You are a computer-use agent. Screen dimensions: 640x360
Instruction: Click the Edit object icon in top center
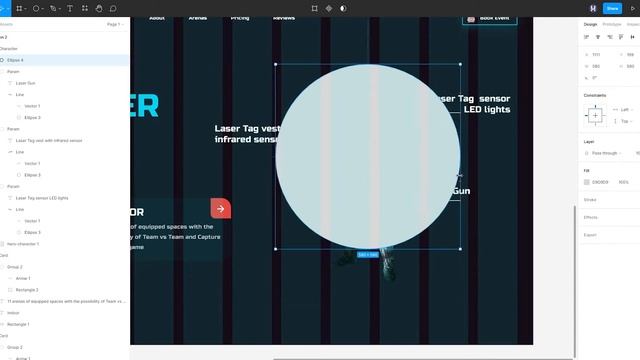(x=314, y=8)
